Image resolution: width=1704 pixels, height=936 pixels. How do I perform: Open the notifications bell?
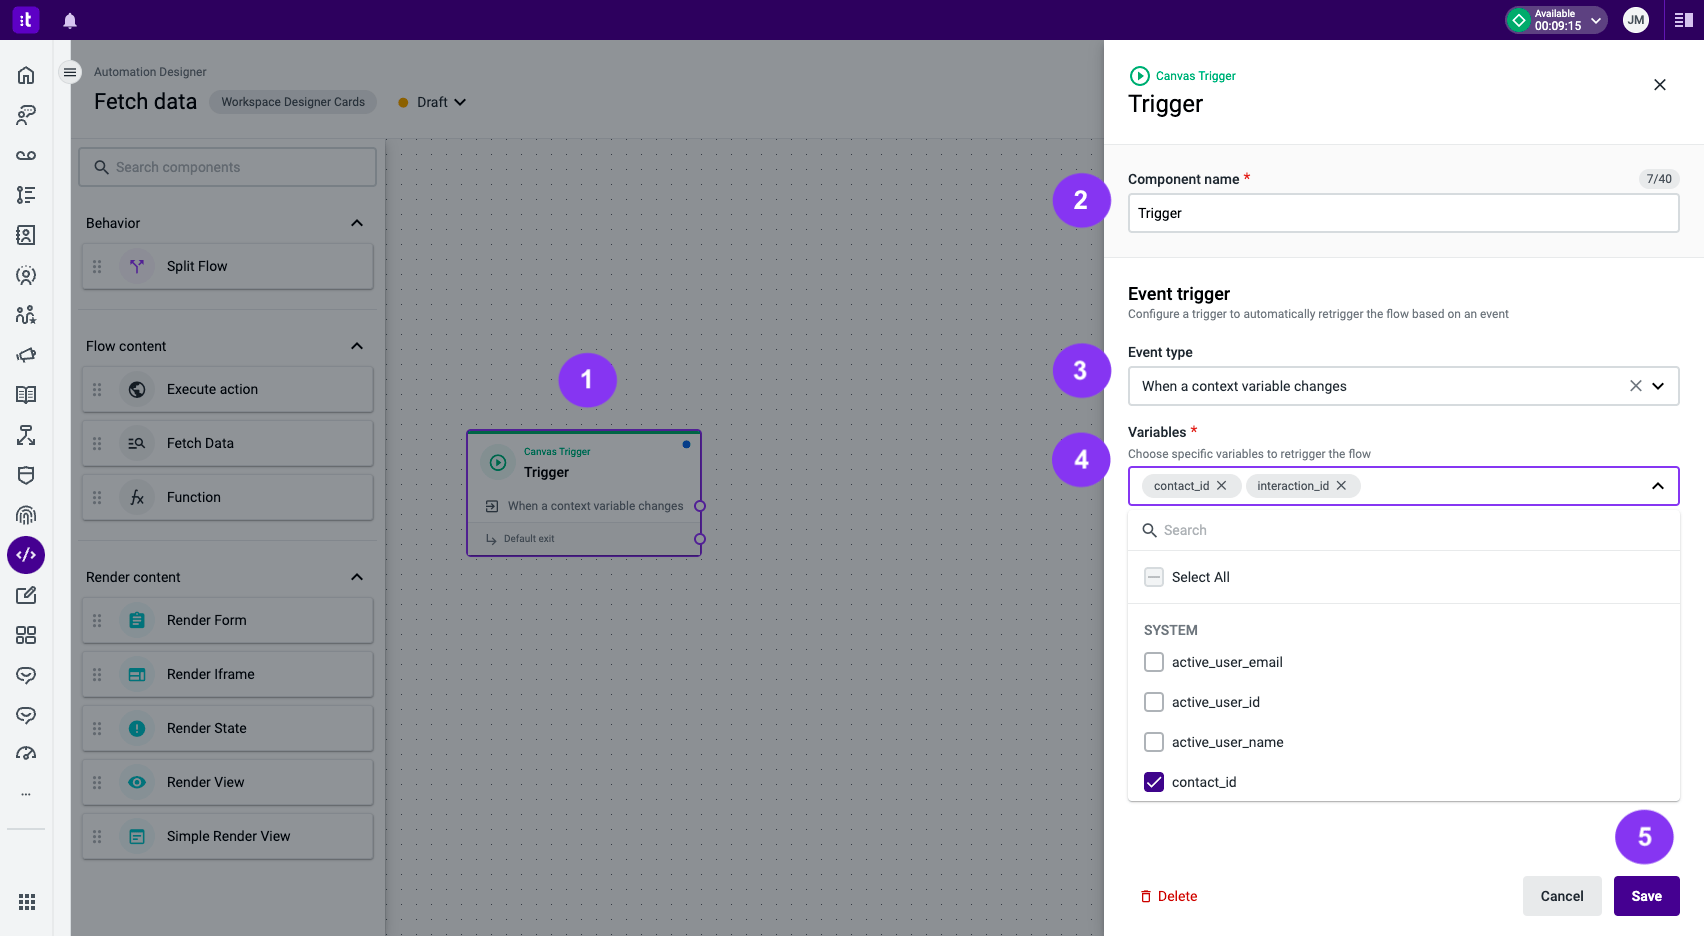(x=70, y=20)
